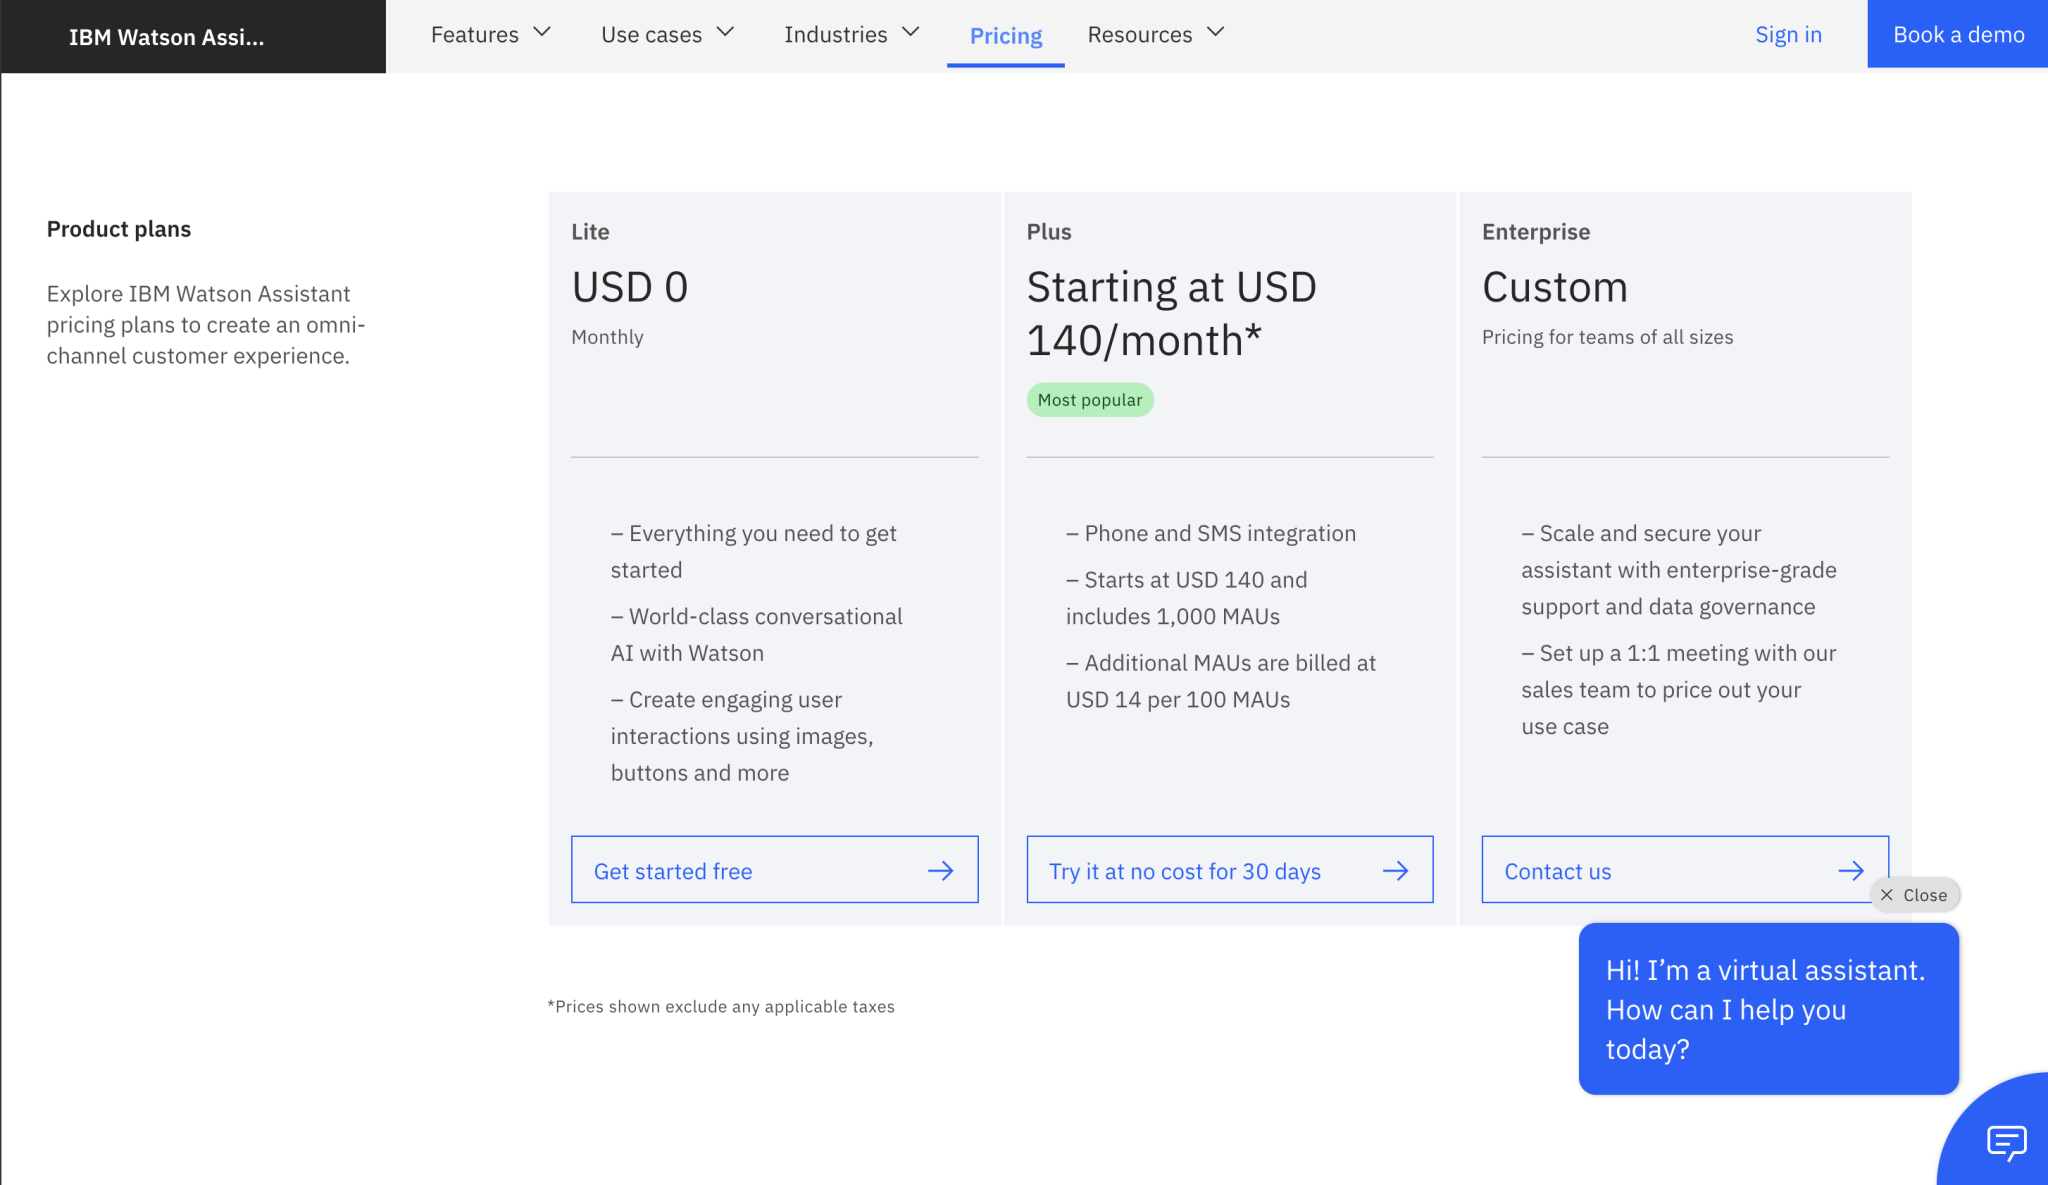Select the Pricing tab

click(1005, 36)
